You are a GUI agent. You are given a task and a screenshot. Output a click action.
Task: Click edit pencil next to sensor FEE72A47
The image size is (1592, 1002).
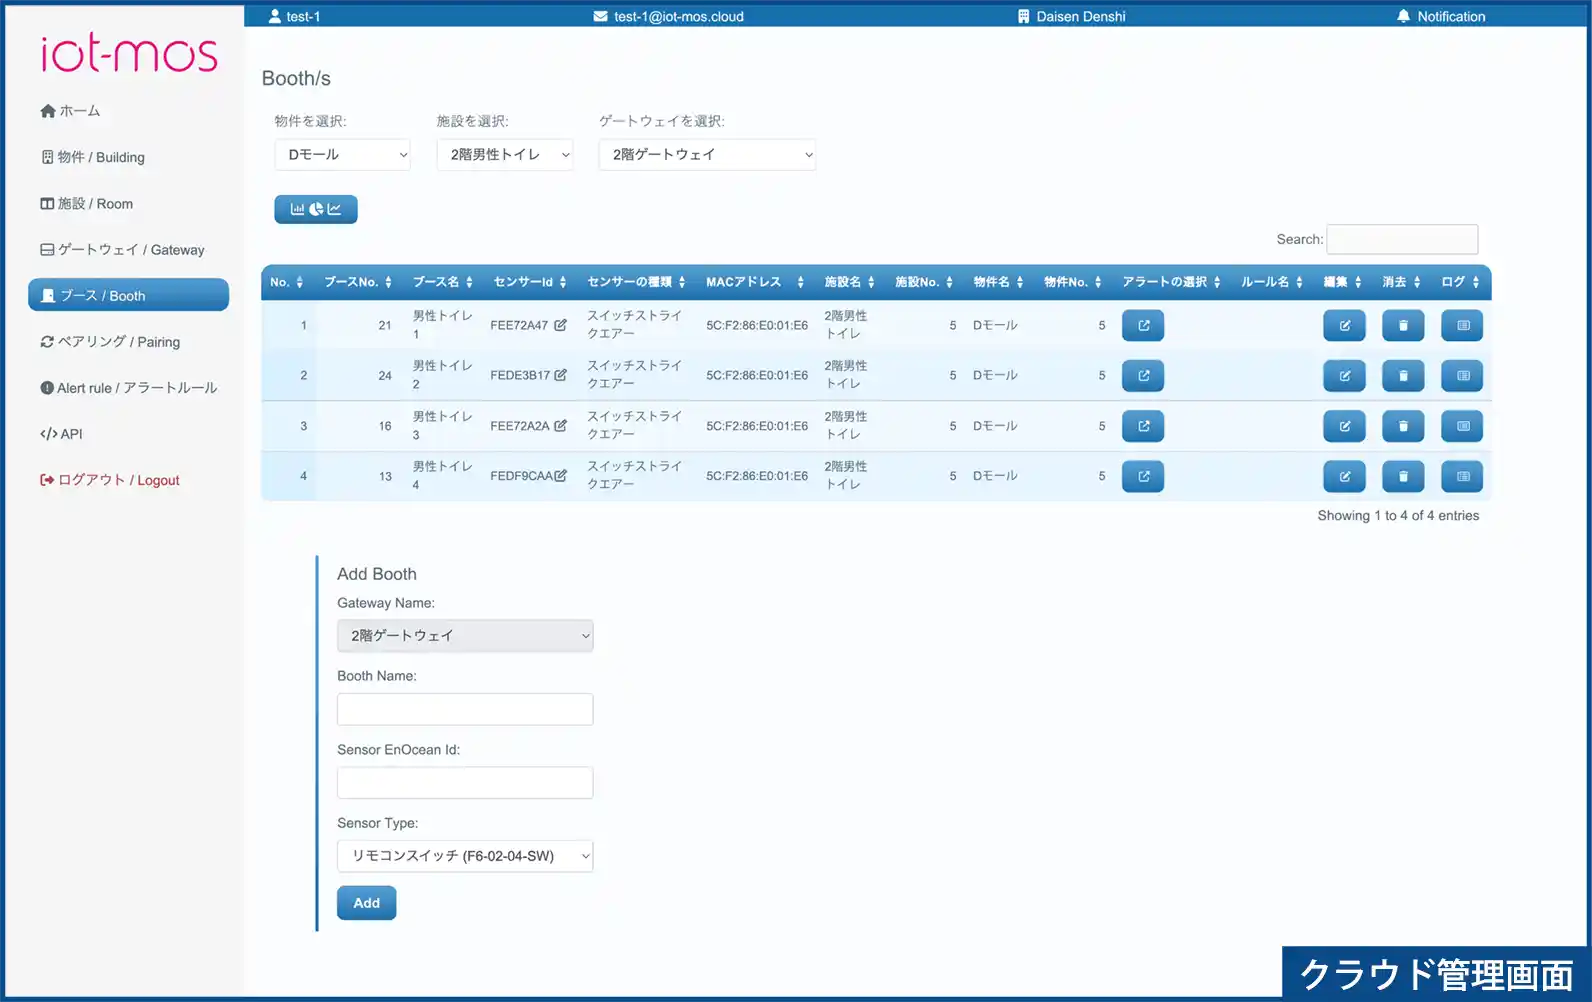point(560,325)
